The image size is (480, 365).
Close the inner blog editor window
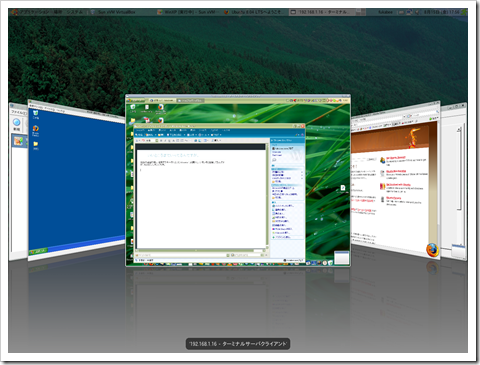point(303,126)
